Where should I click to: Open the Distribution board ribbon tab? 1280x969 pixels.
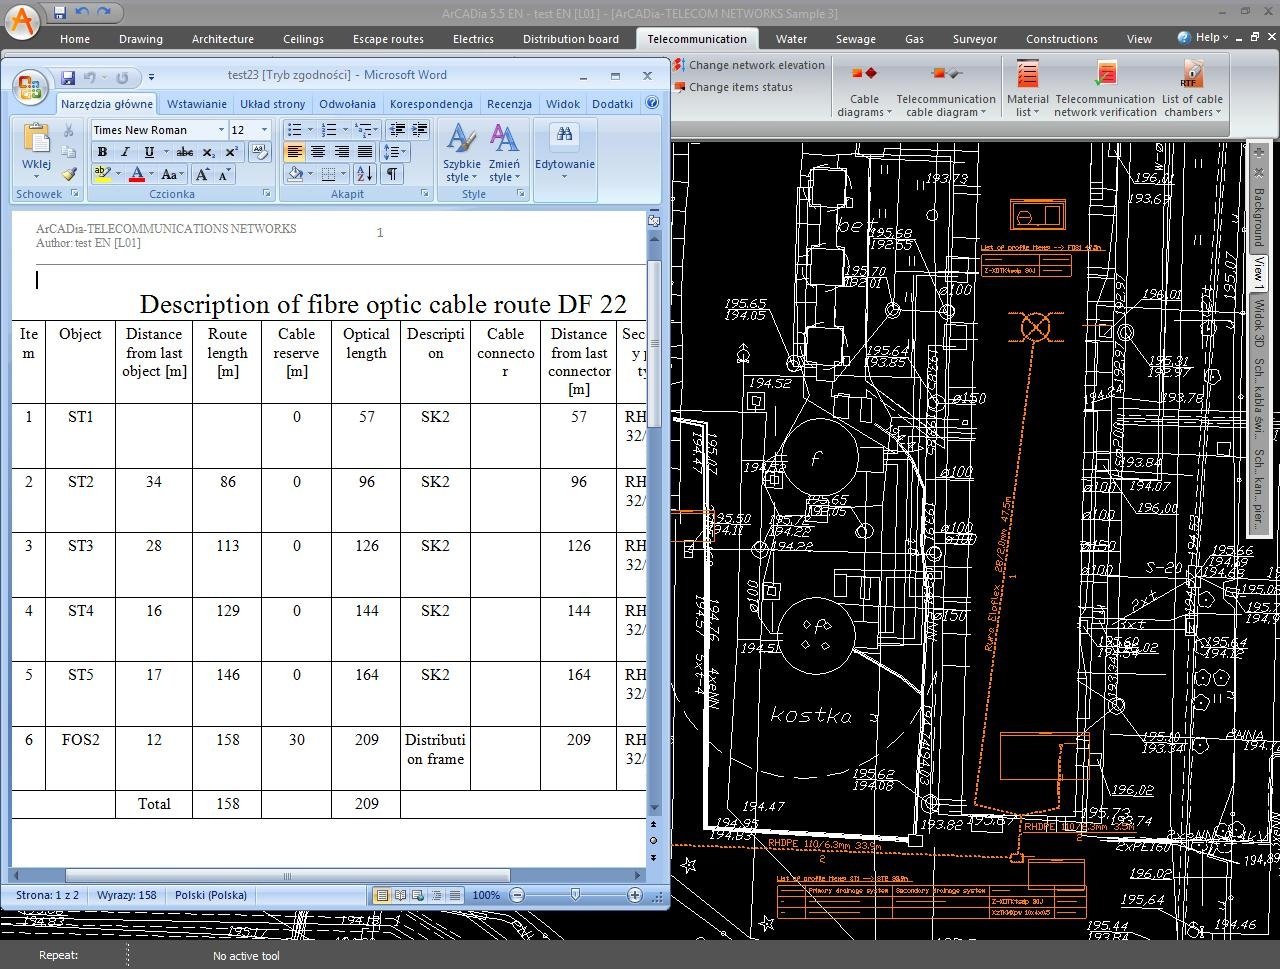[x=570, y=39]
